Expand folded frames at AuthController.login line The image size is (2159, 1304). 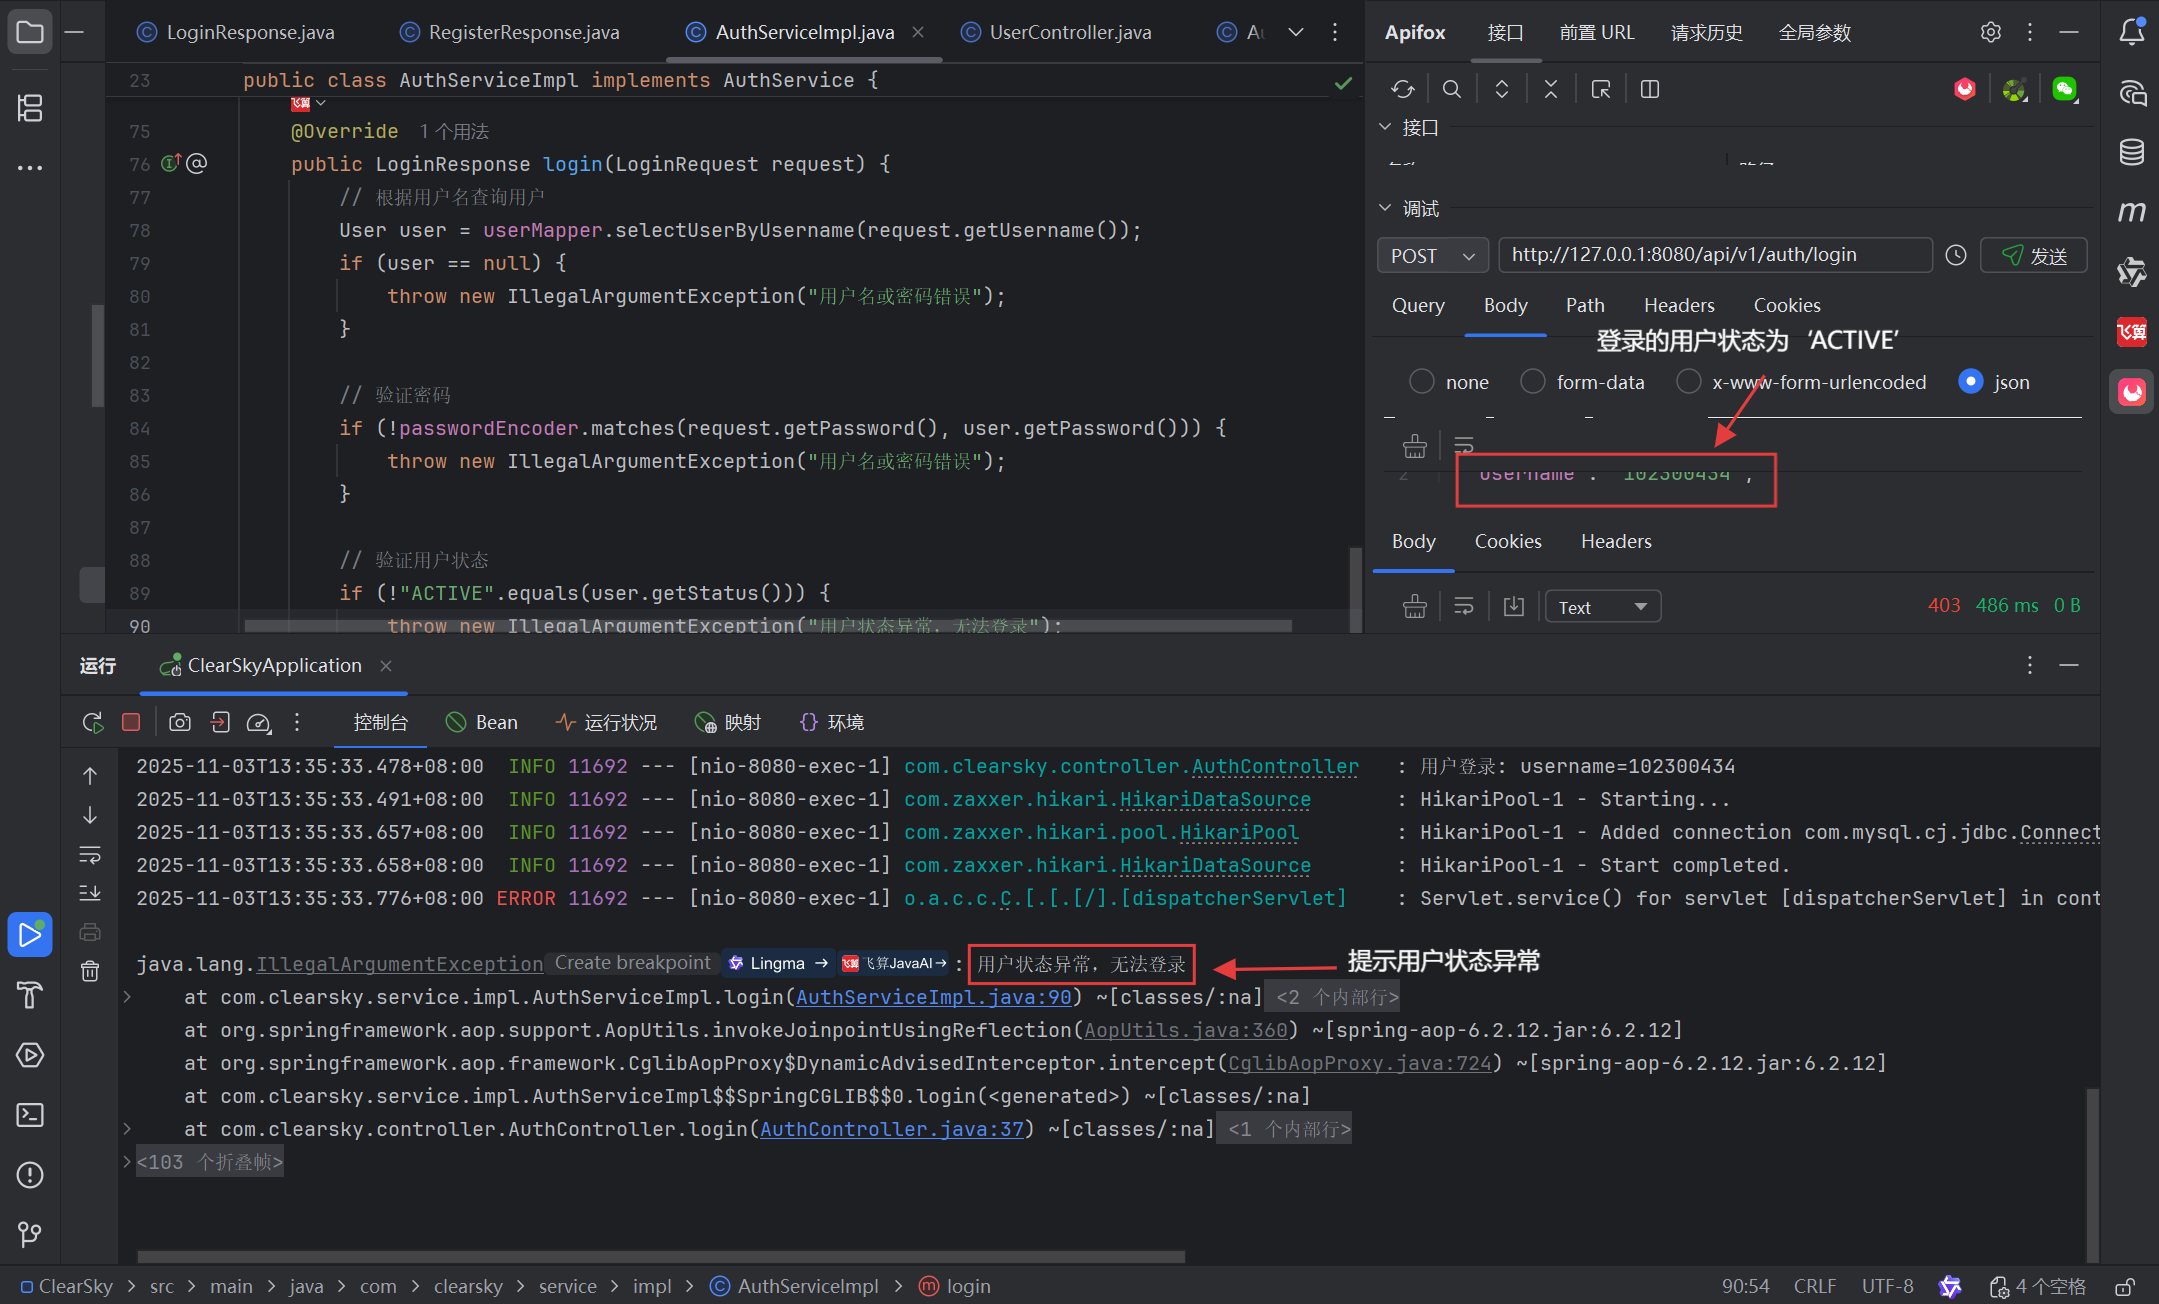coord(127,1129)
